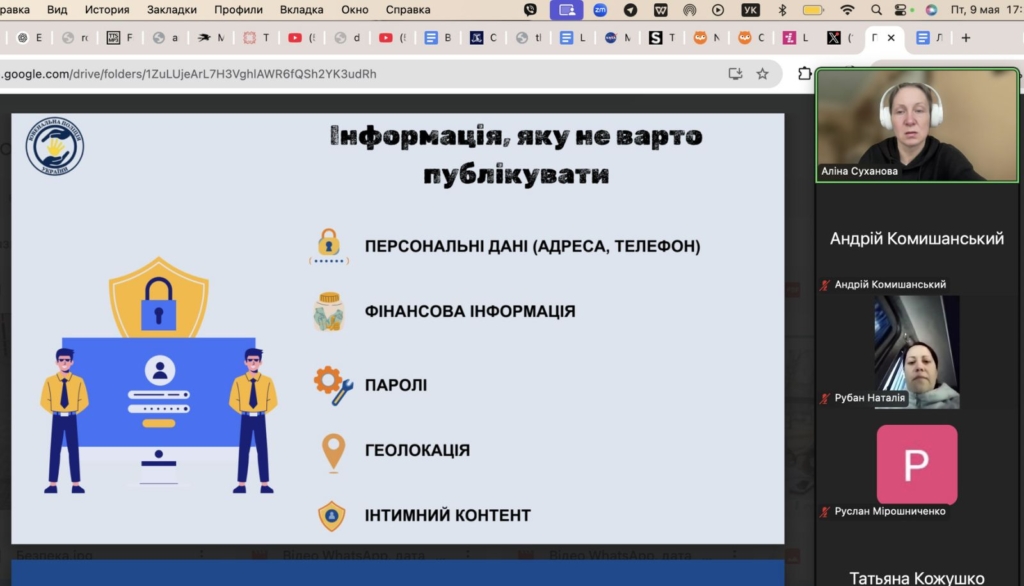Open the История menu
The width and height of the screenshot is (1024, 586).
(x=106, y=10)
